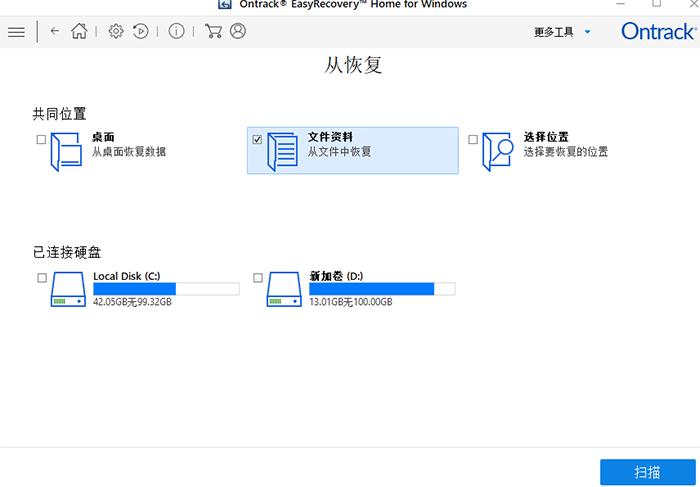The width and height of the screenshot is (700, 487).
Task: Click the 选择位置 search folder icon
Action: coord(498,152)
